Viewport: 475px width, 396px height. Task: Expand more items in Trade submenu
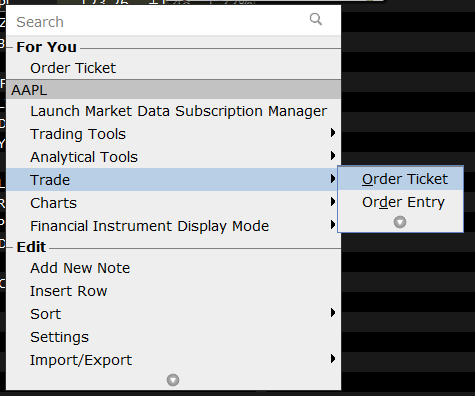point(400,222)
